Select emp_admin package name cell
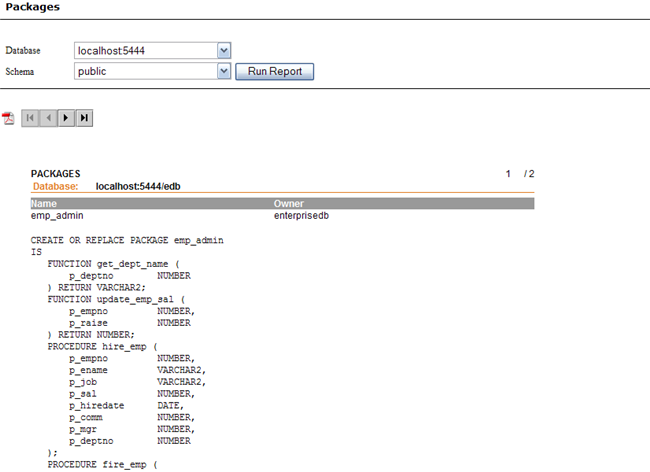Image resolution: width=650 pixels, height=472 pixels. [57, 215]
